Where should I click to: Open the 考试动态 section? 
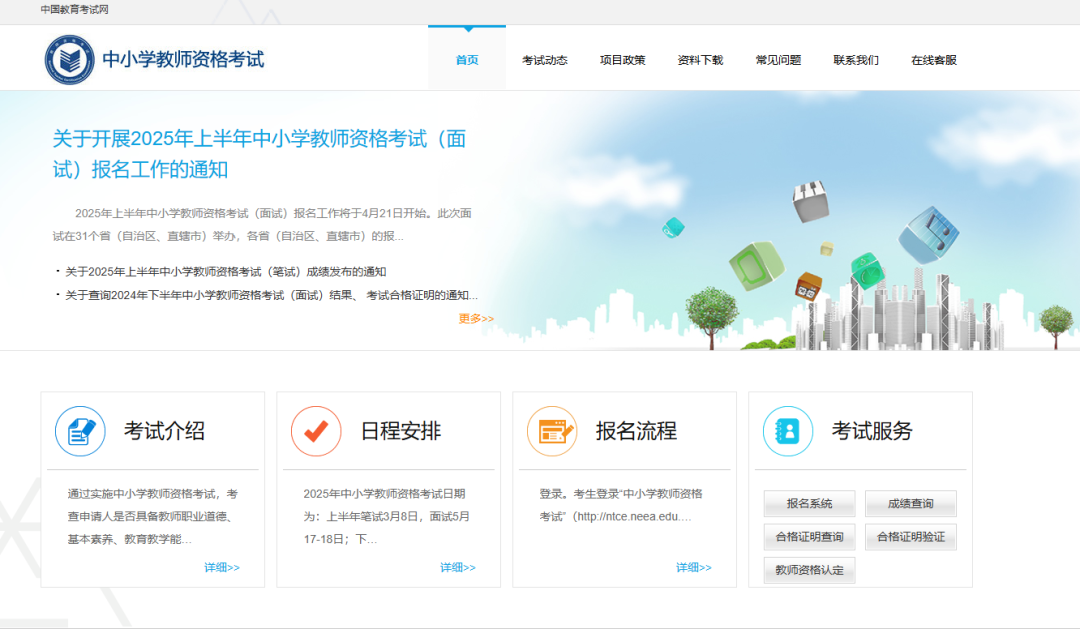point(544,59)
